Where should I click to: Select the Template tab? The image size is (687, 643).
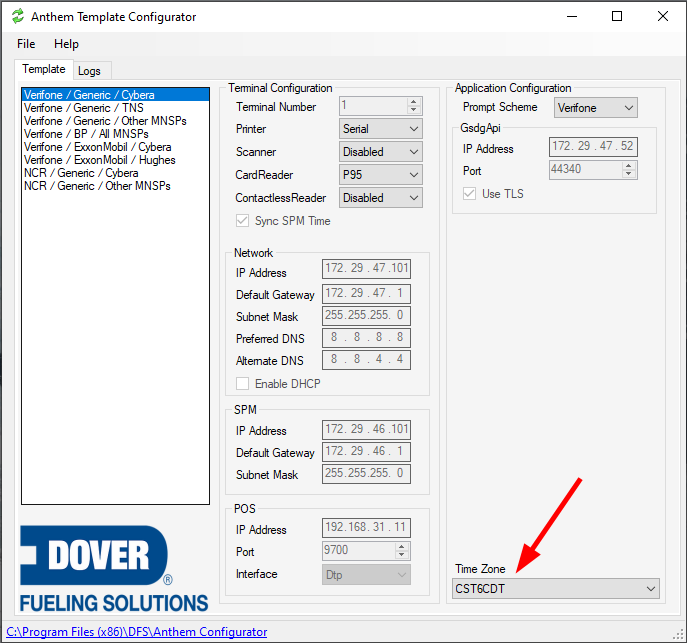(44, 69)
